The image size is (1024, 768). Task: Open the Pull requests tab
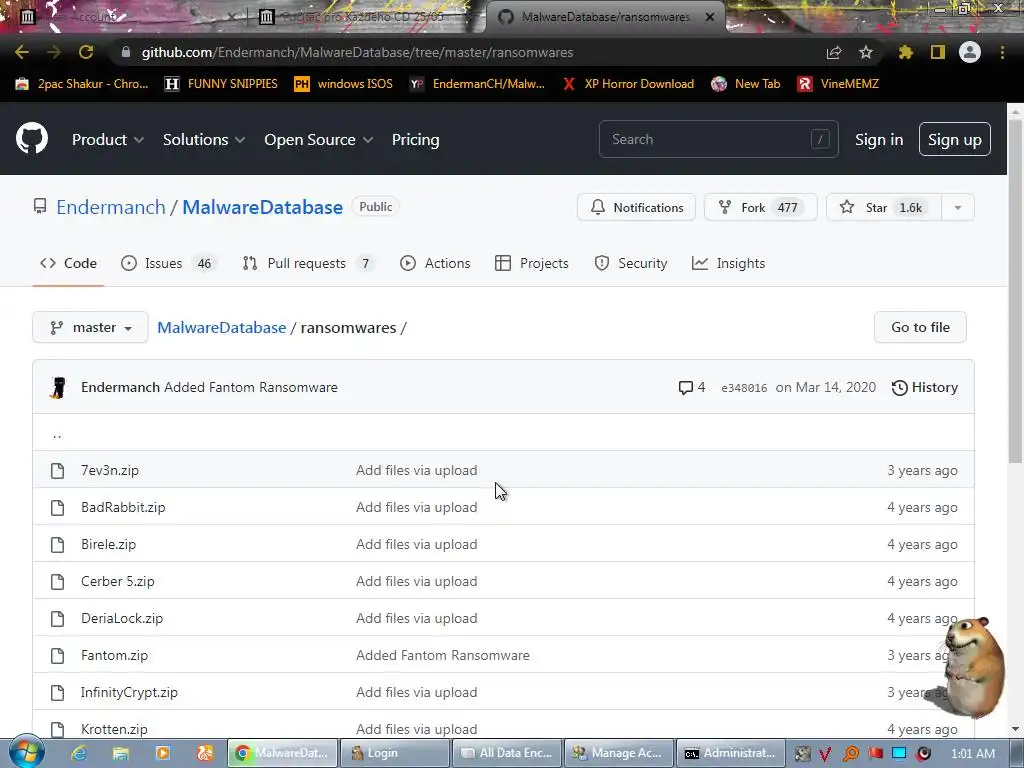[308, 263]
